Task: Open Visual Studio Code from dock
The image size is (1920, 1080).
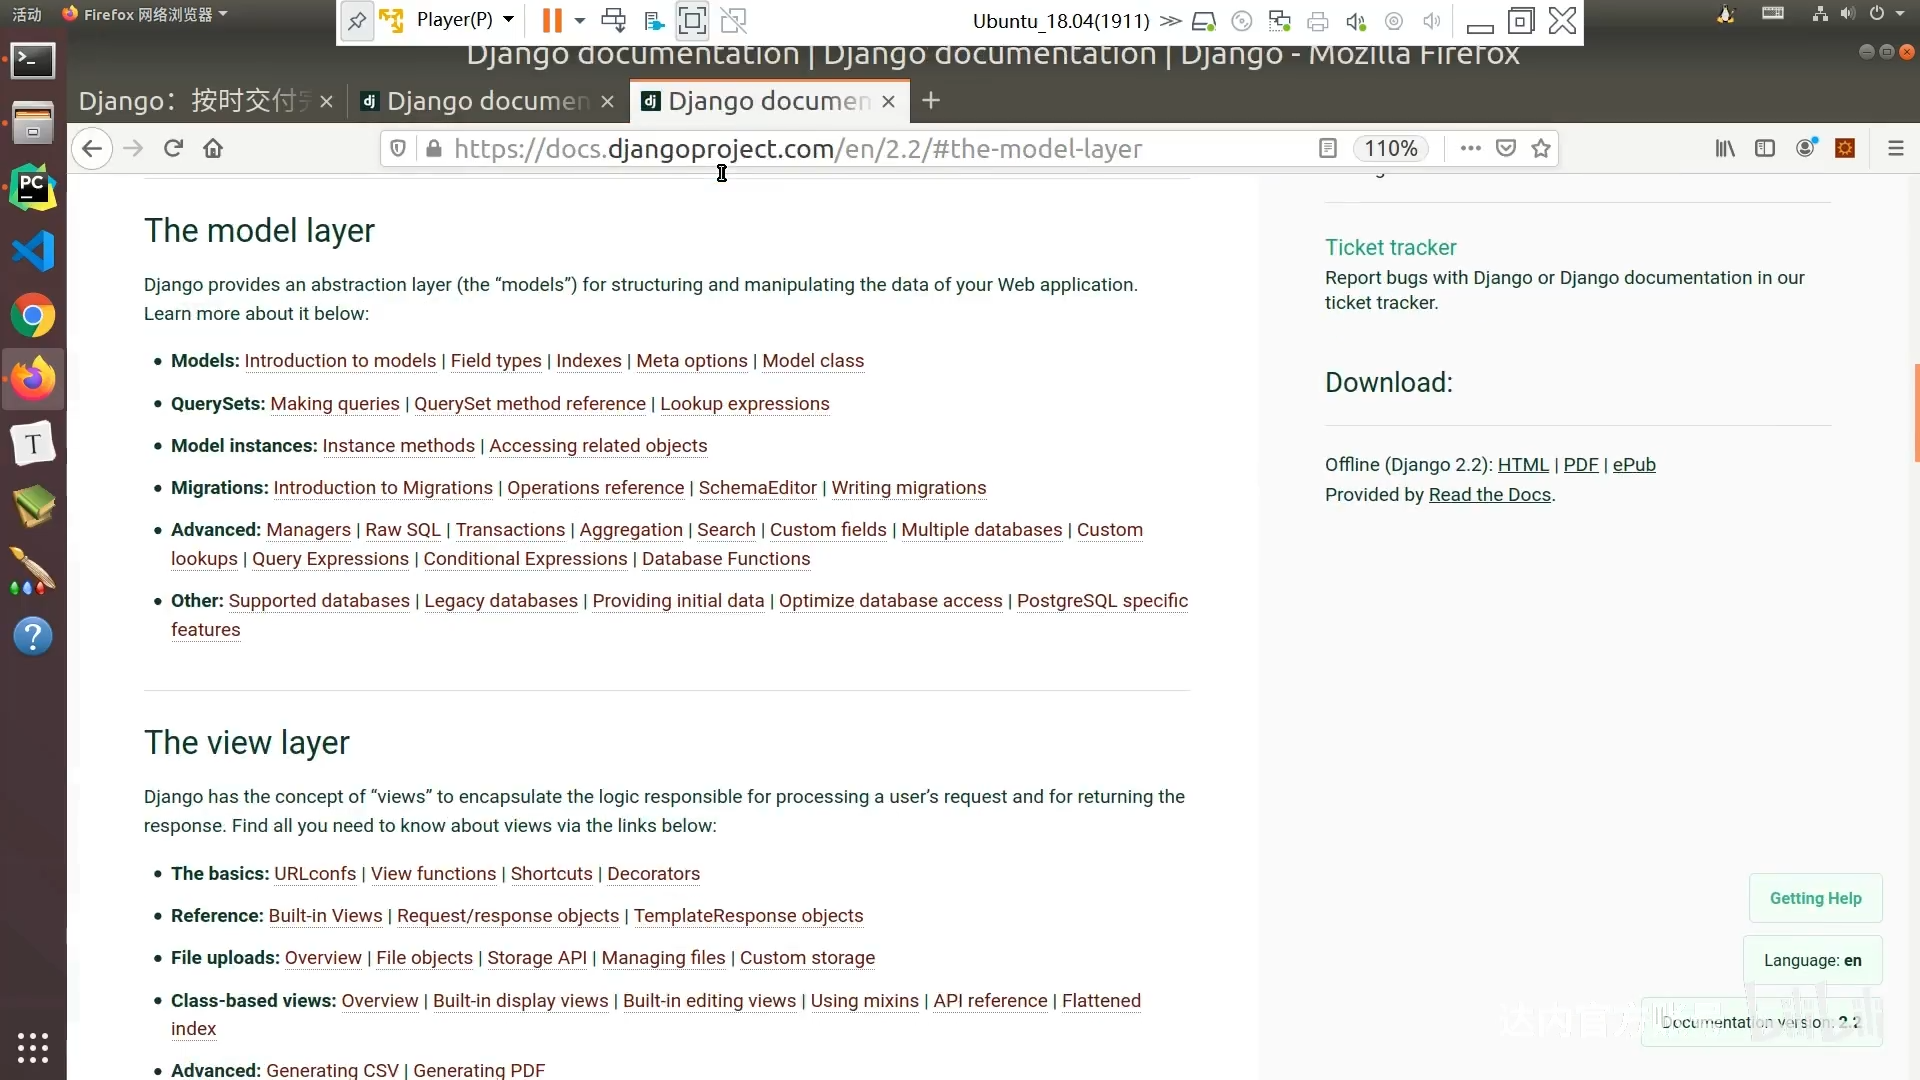Action: (33, 251)
